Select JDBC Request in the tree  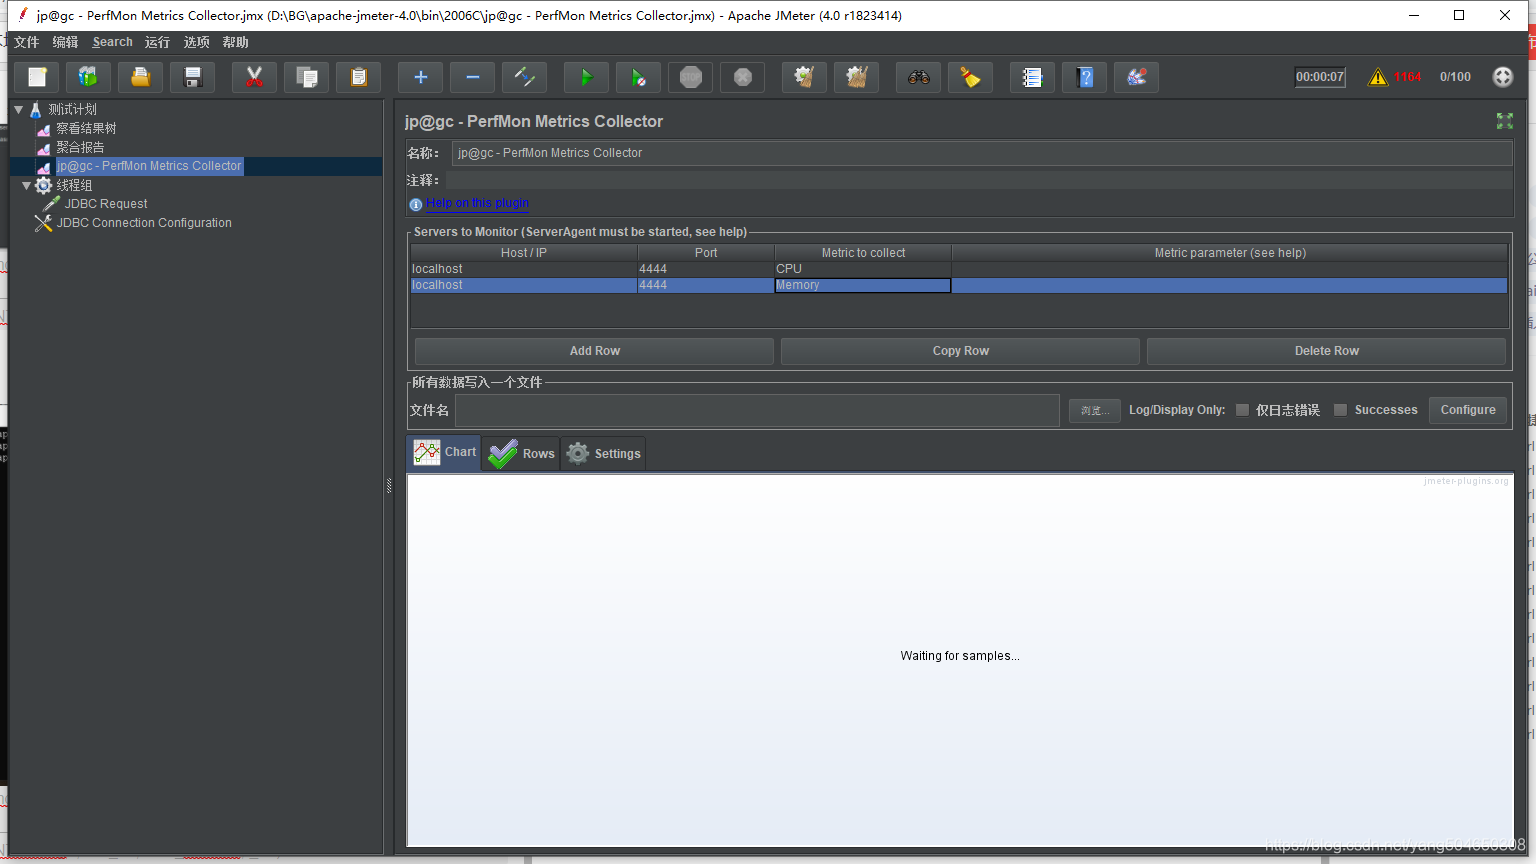pyautogui.click(x=106, y=204)
